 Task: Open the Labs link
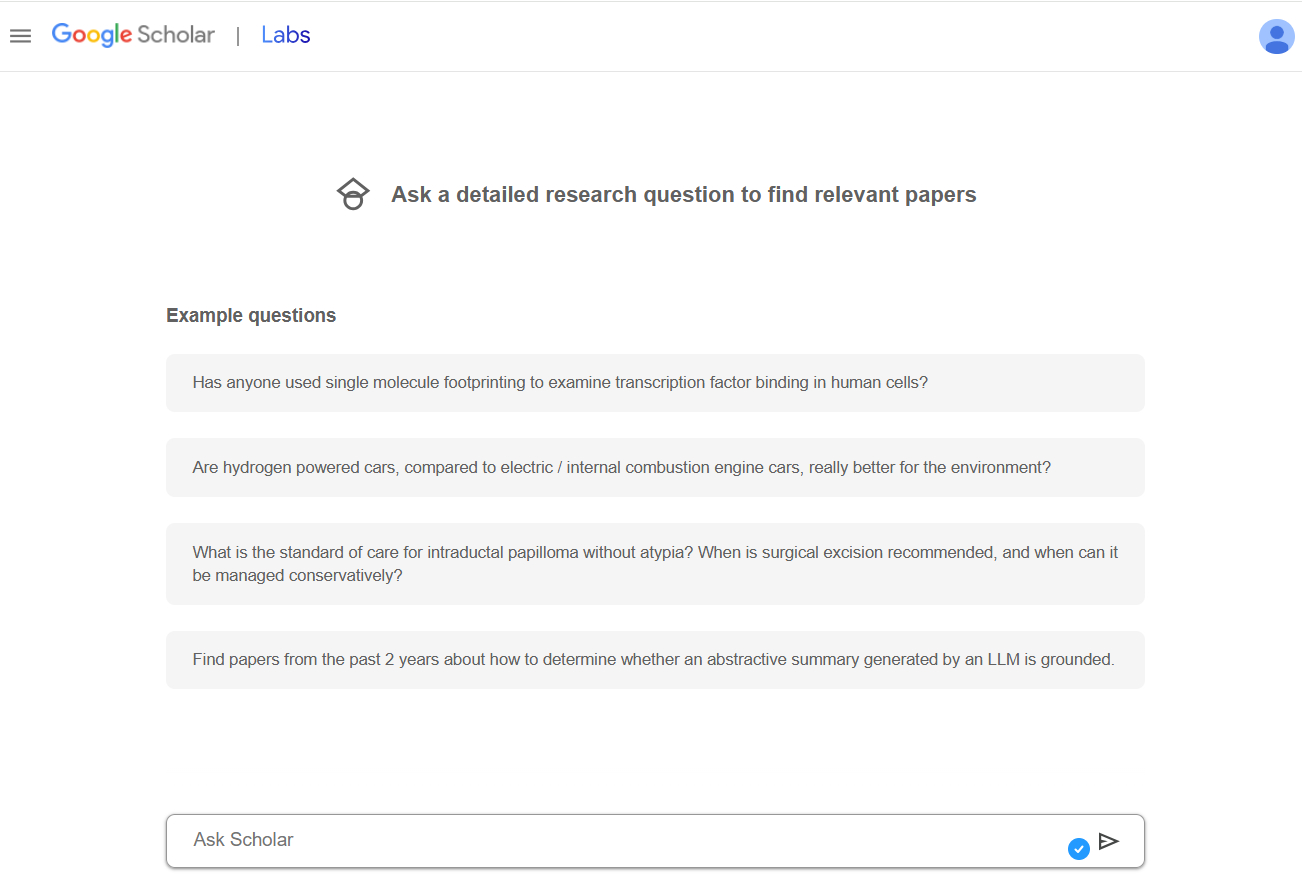(286, 35)
